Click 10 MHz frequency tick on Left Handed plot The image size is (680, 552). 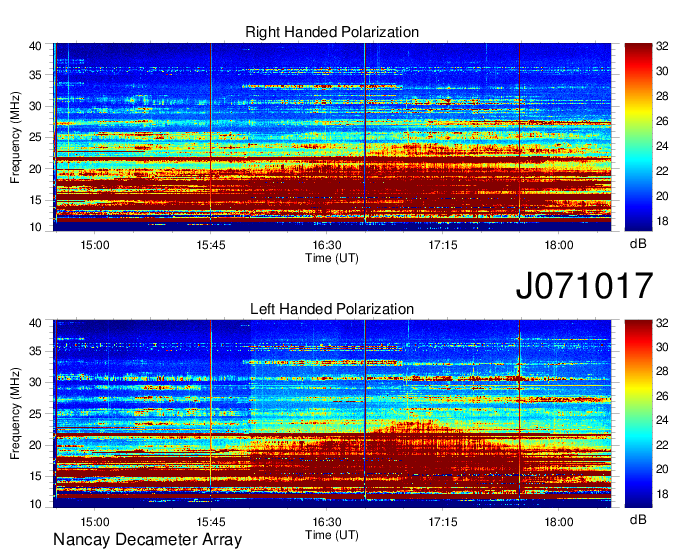[35, 504]
